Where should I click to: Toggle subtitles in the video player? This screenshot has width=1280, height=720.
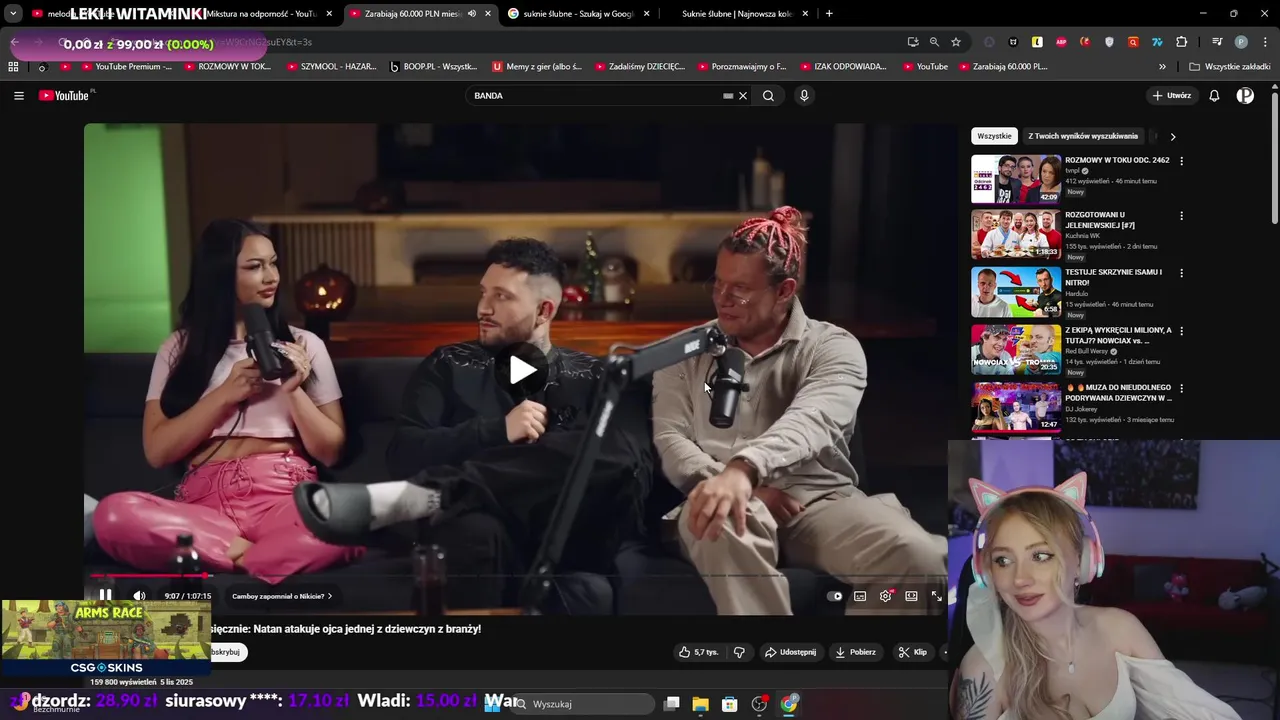860,596
